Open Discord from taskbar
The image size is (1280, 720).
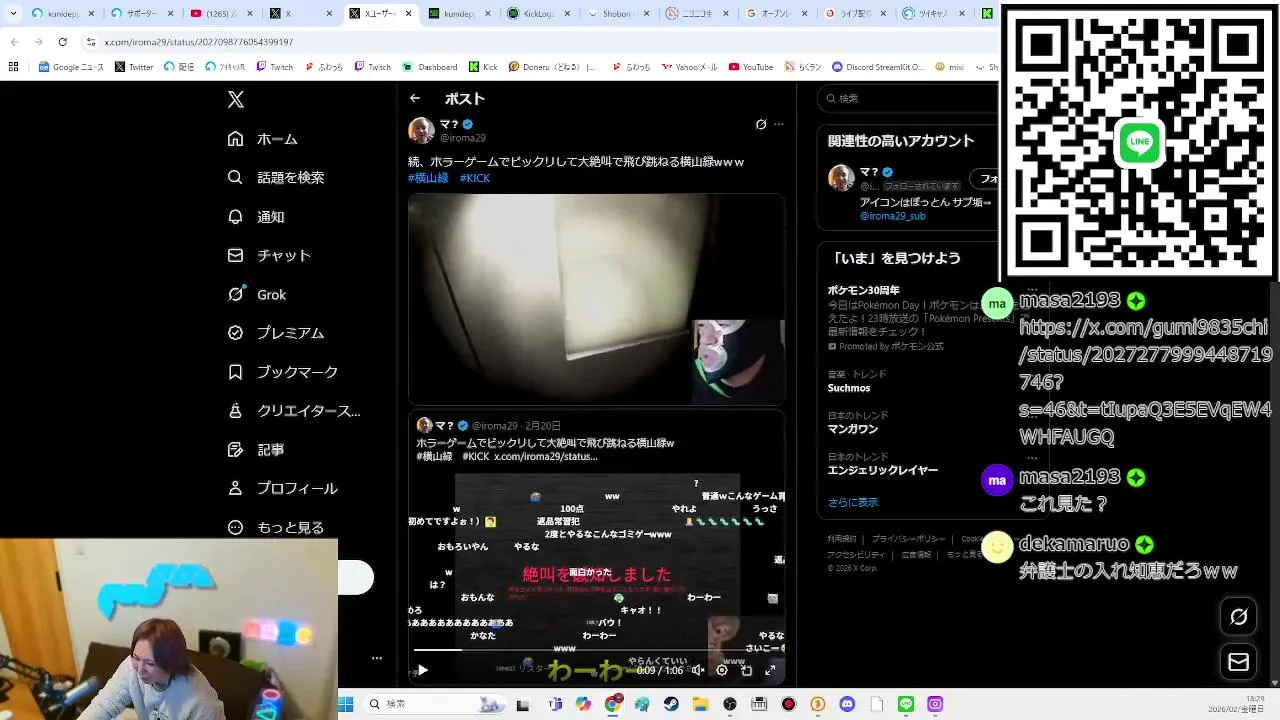(x=847, y=704)
